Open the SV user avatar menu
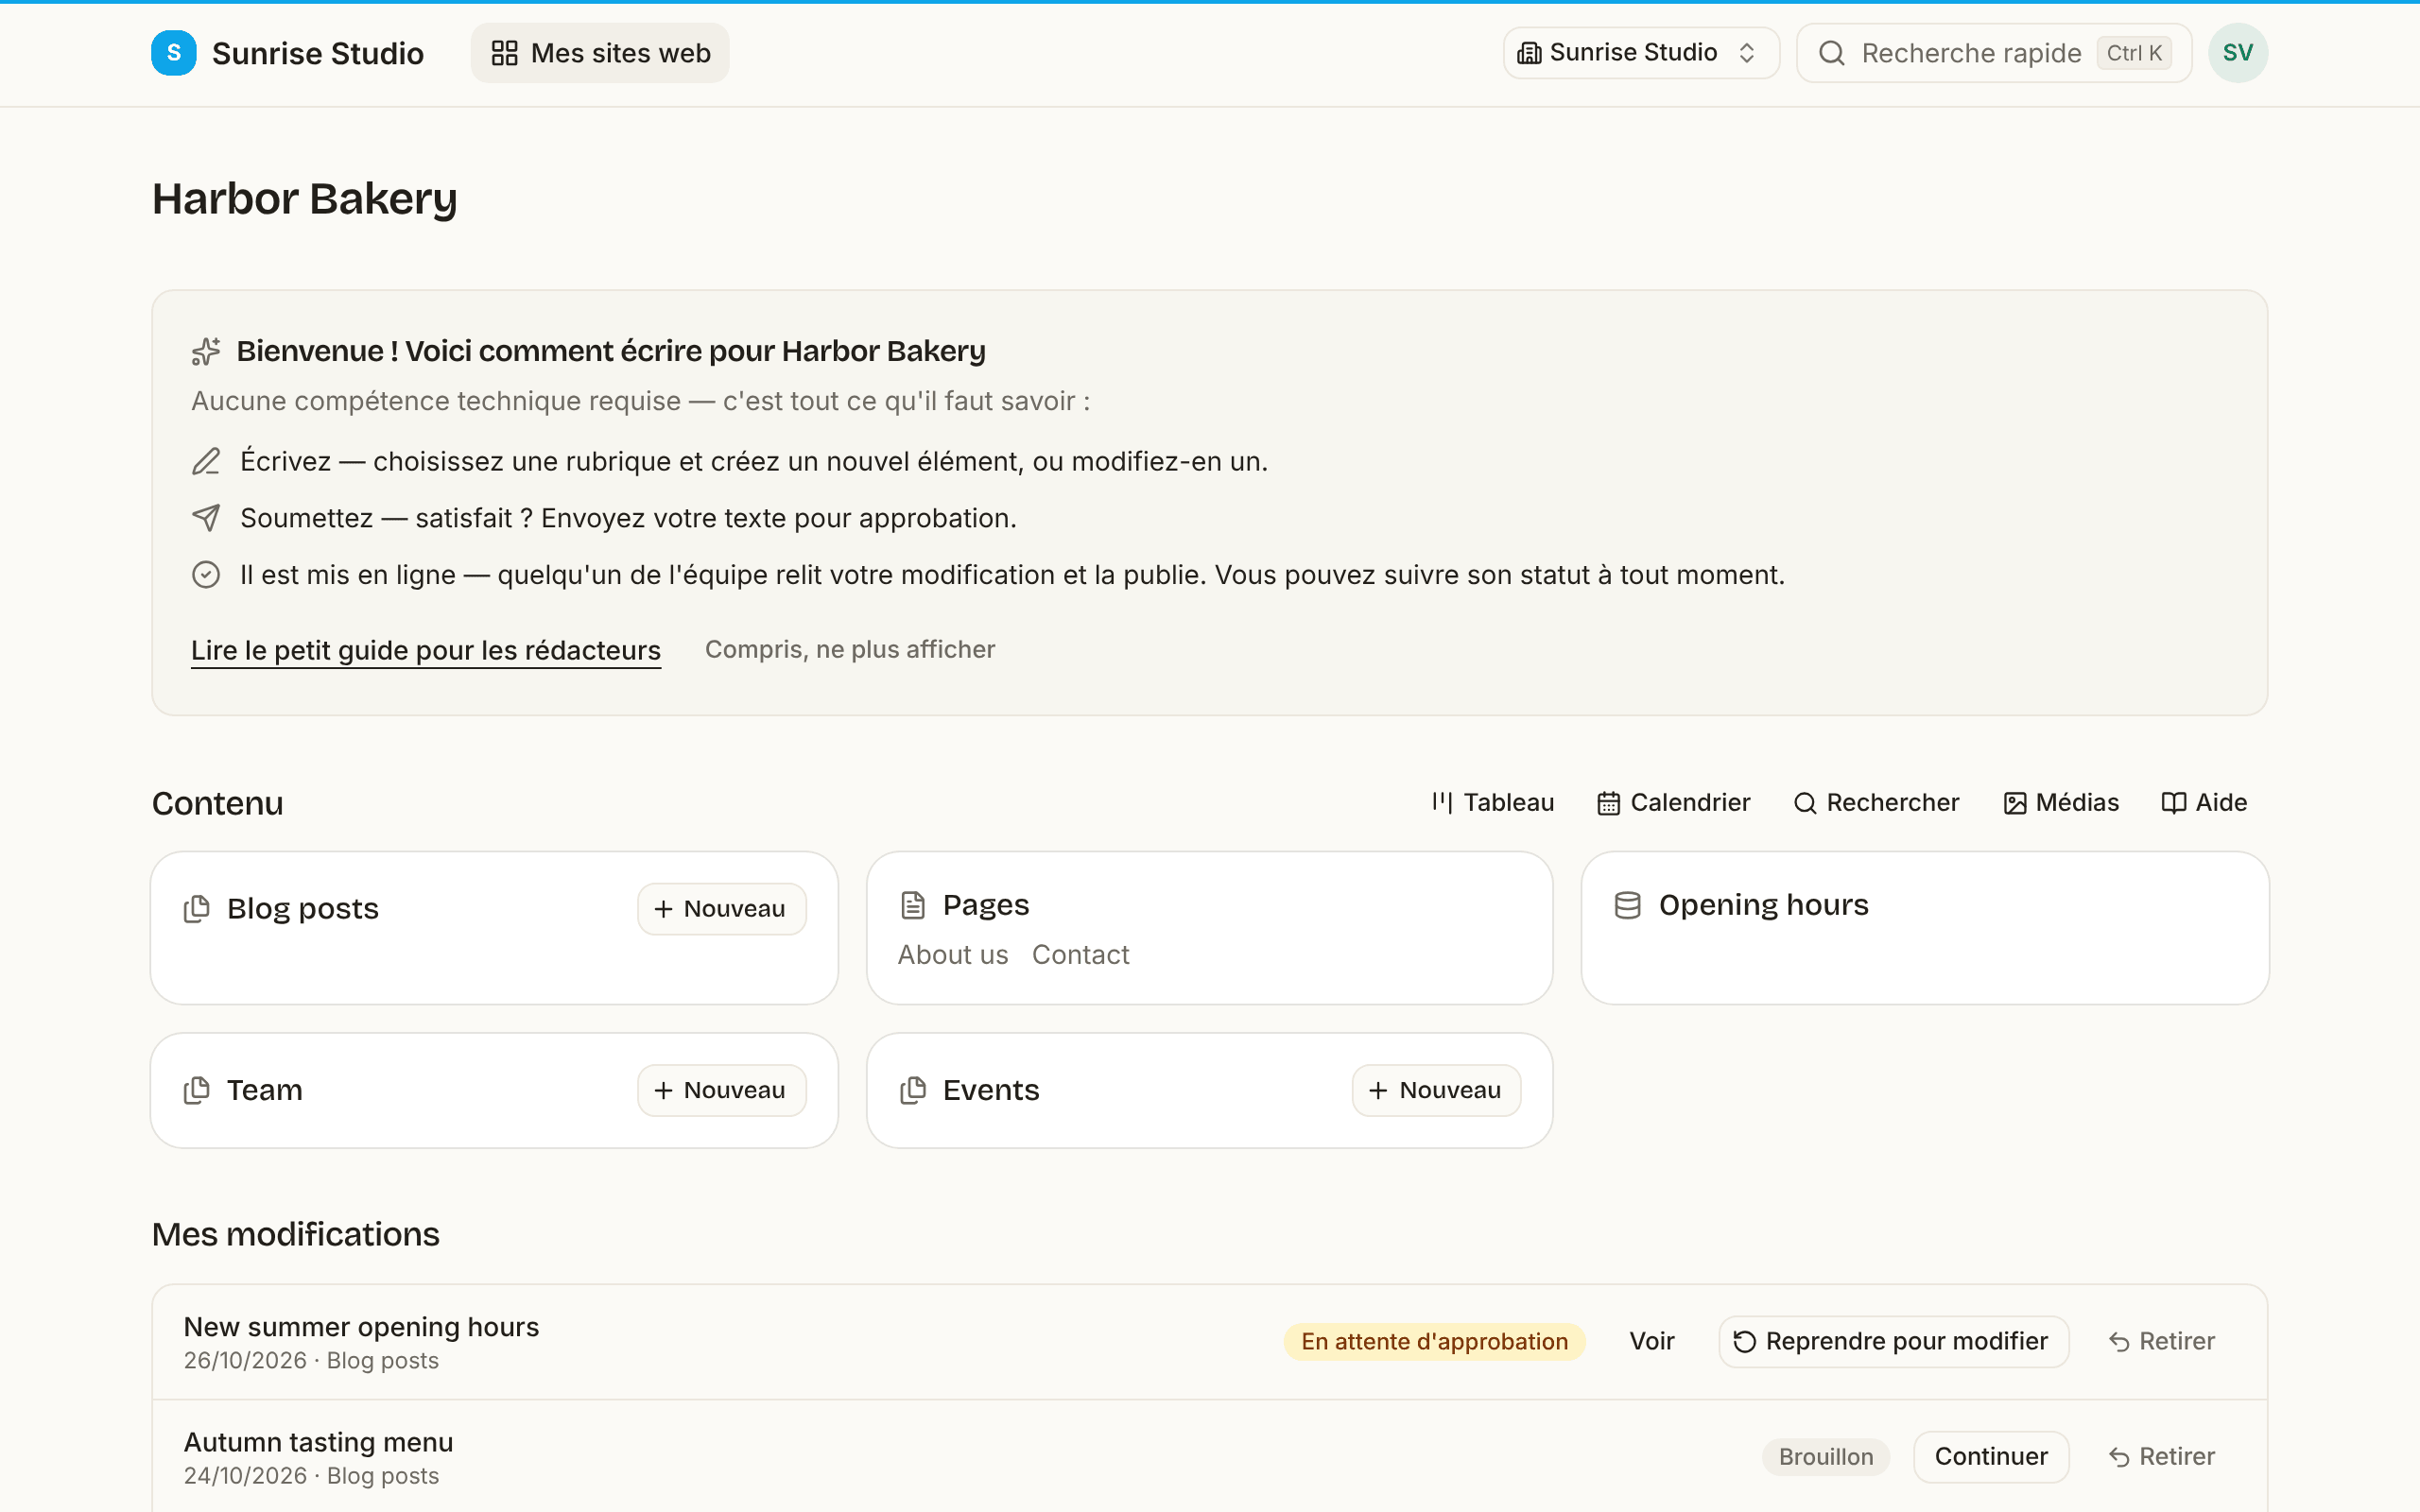Screen dimensions: 2420x1512 pos(2237,53)
